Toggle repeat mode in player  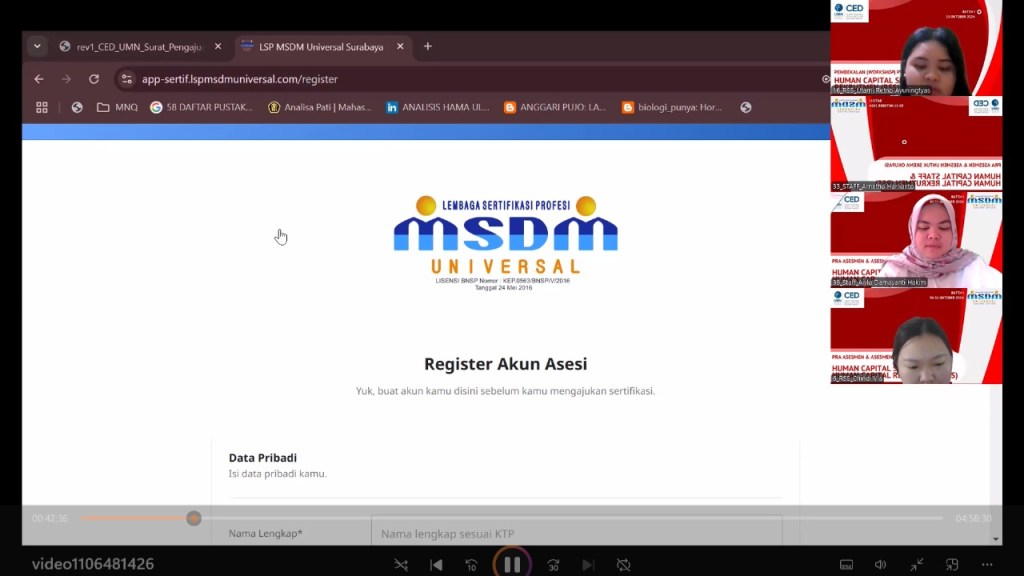(x=623, y=565)
